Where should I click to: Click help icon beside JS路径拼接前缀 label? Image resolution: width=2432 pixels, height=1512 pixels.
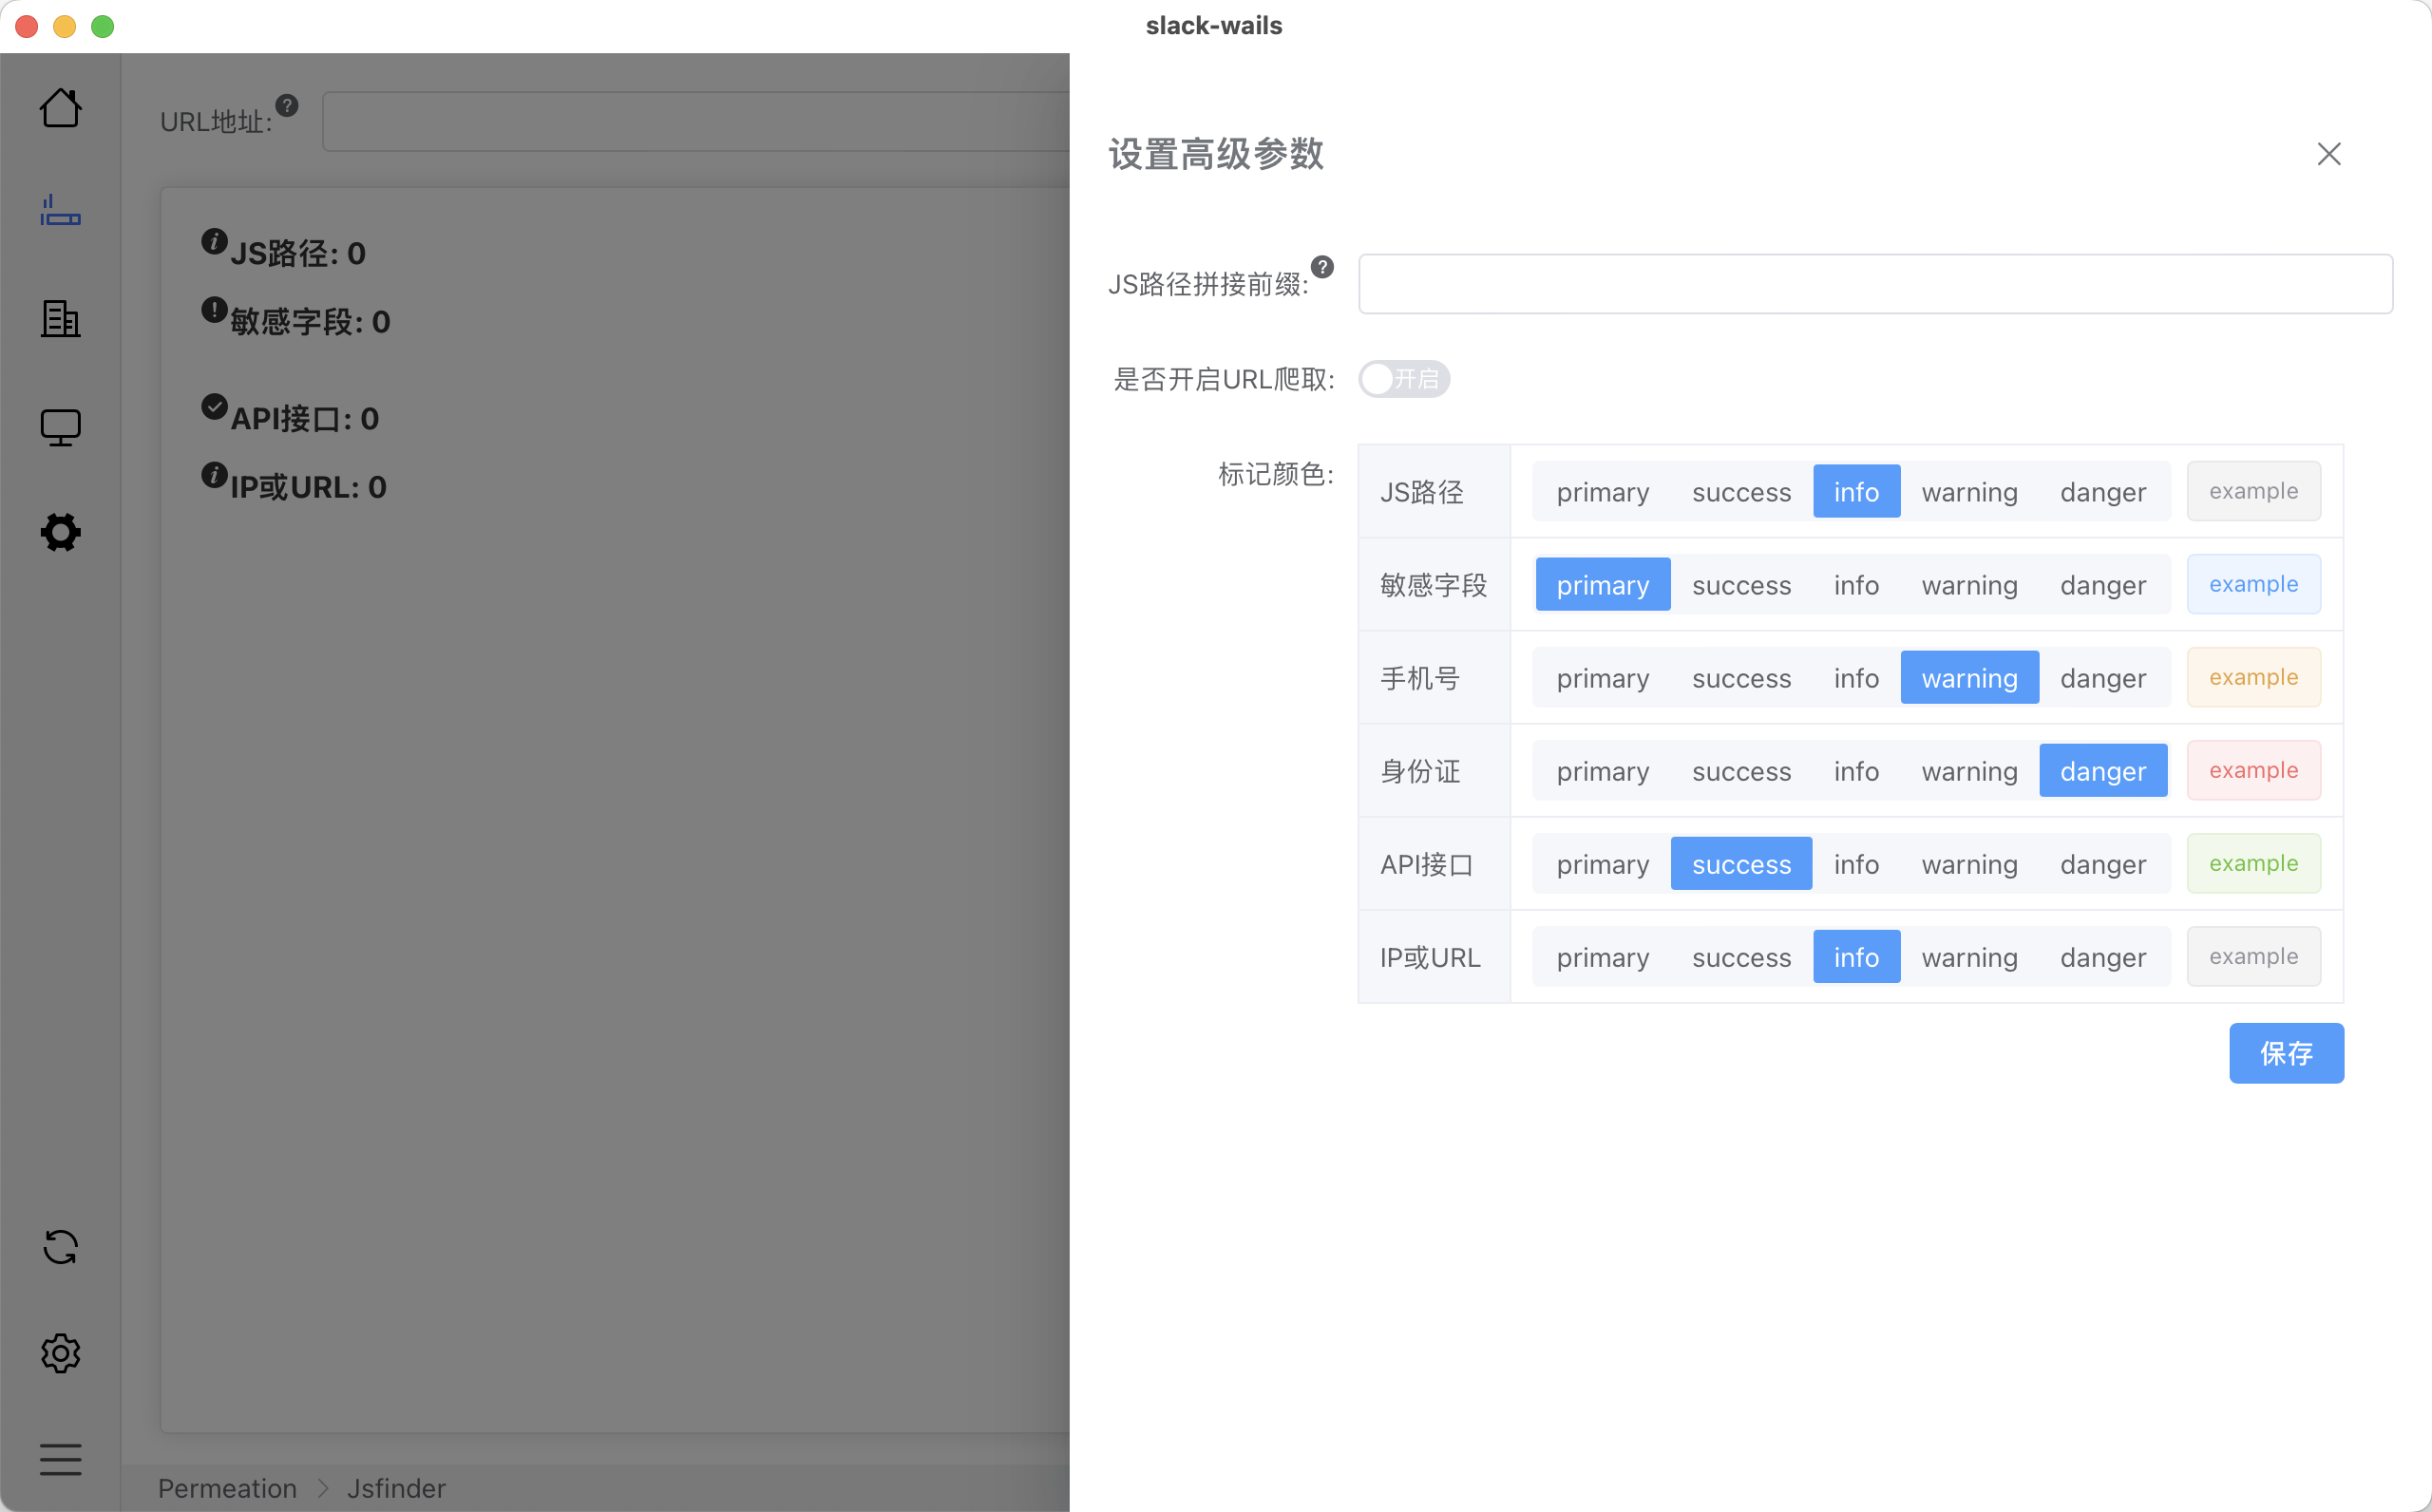pos(1322,267)
